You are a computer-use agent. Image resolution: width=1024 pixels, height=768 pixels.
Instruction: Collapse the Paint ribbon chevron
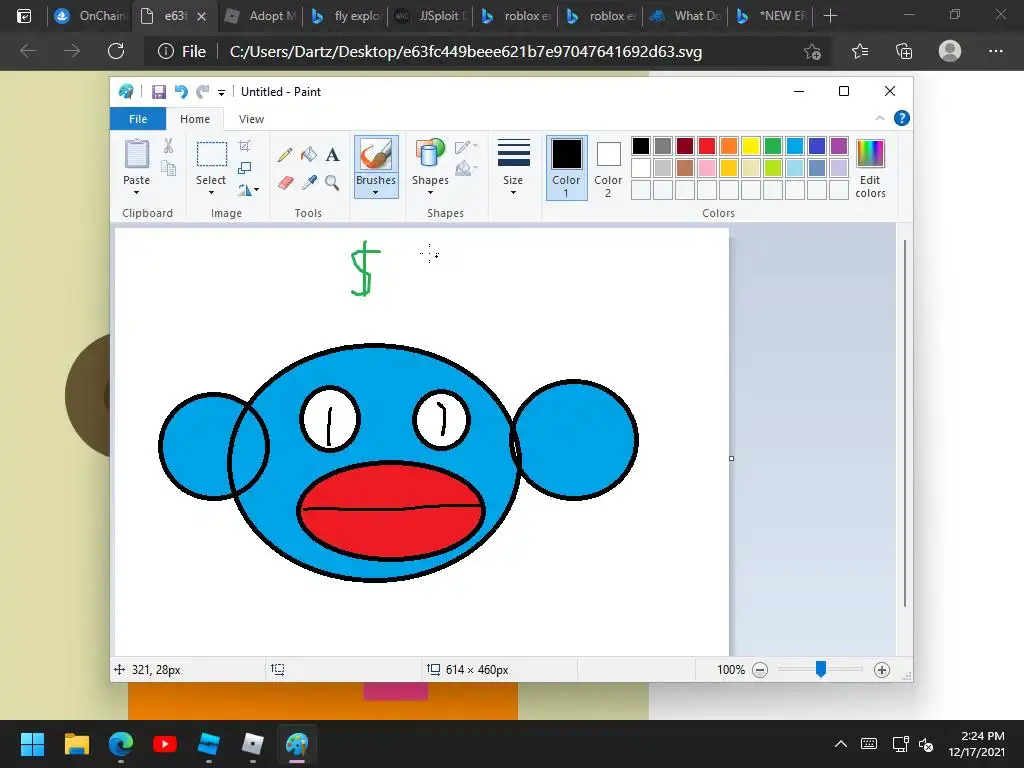point(880,118)
